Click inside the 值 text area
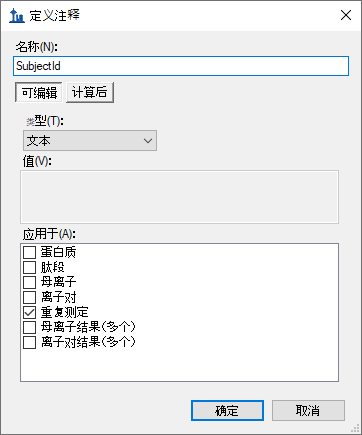Viewport: 362px width, 435px height. click(x=179, y=197)
